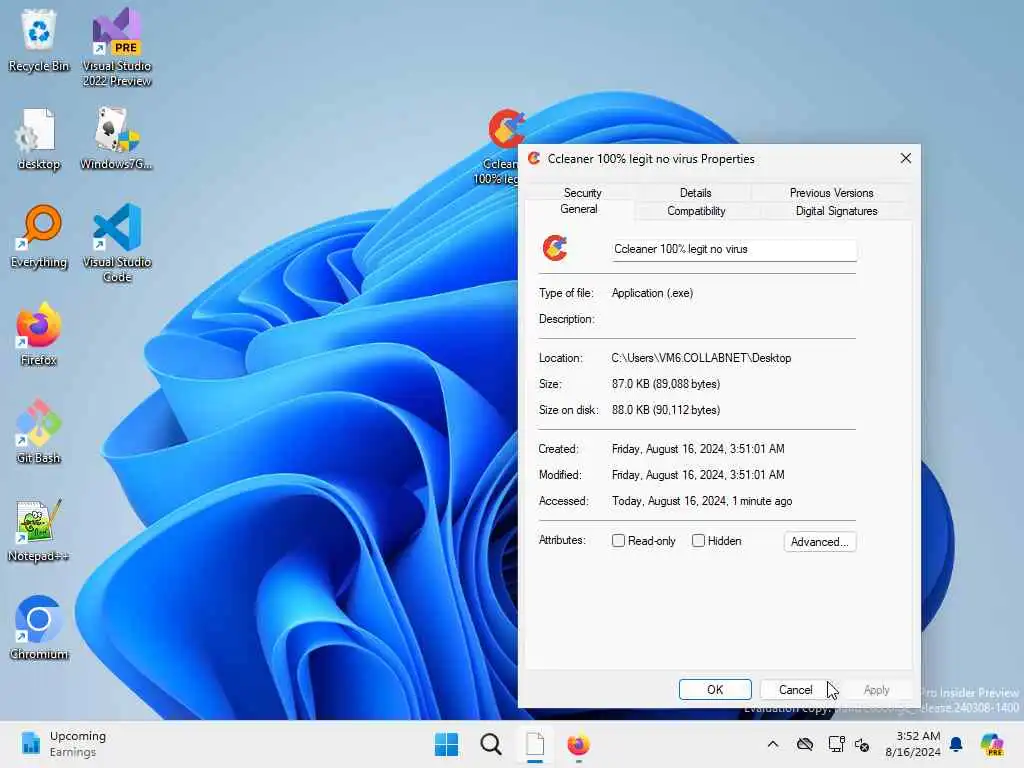Open the clock and date flyout

tap(913, 744)
